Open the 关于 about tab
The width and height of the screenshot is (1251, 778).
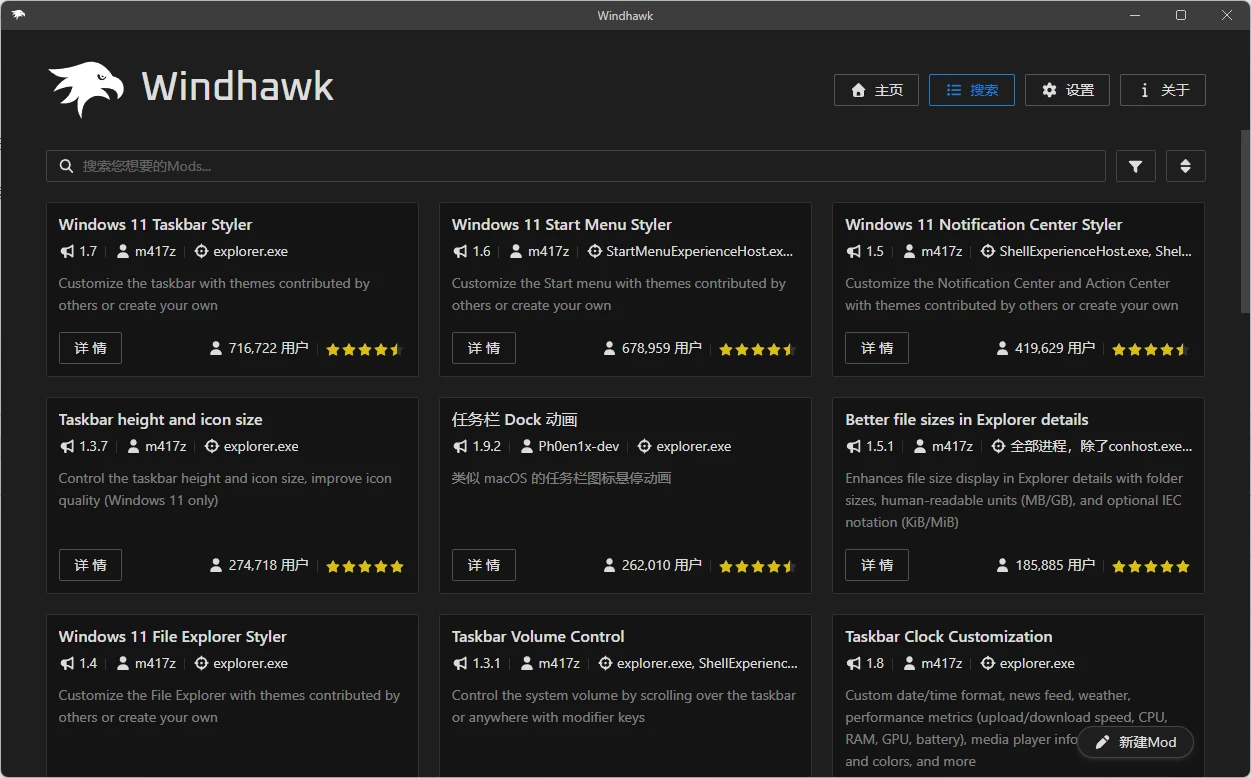tap(1162, 90)
